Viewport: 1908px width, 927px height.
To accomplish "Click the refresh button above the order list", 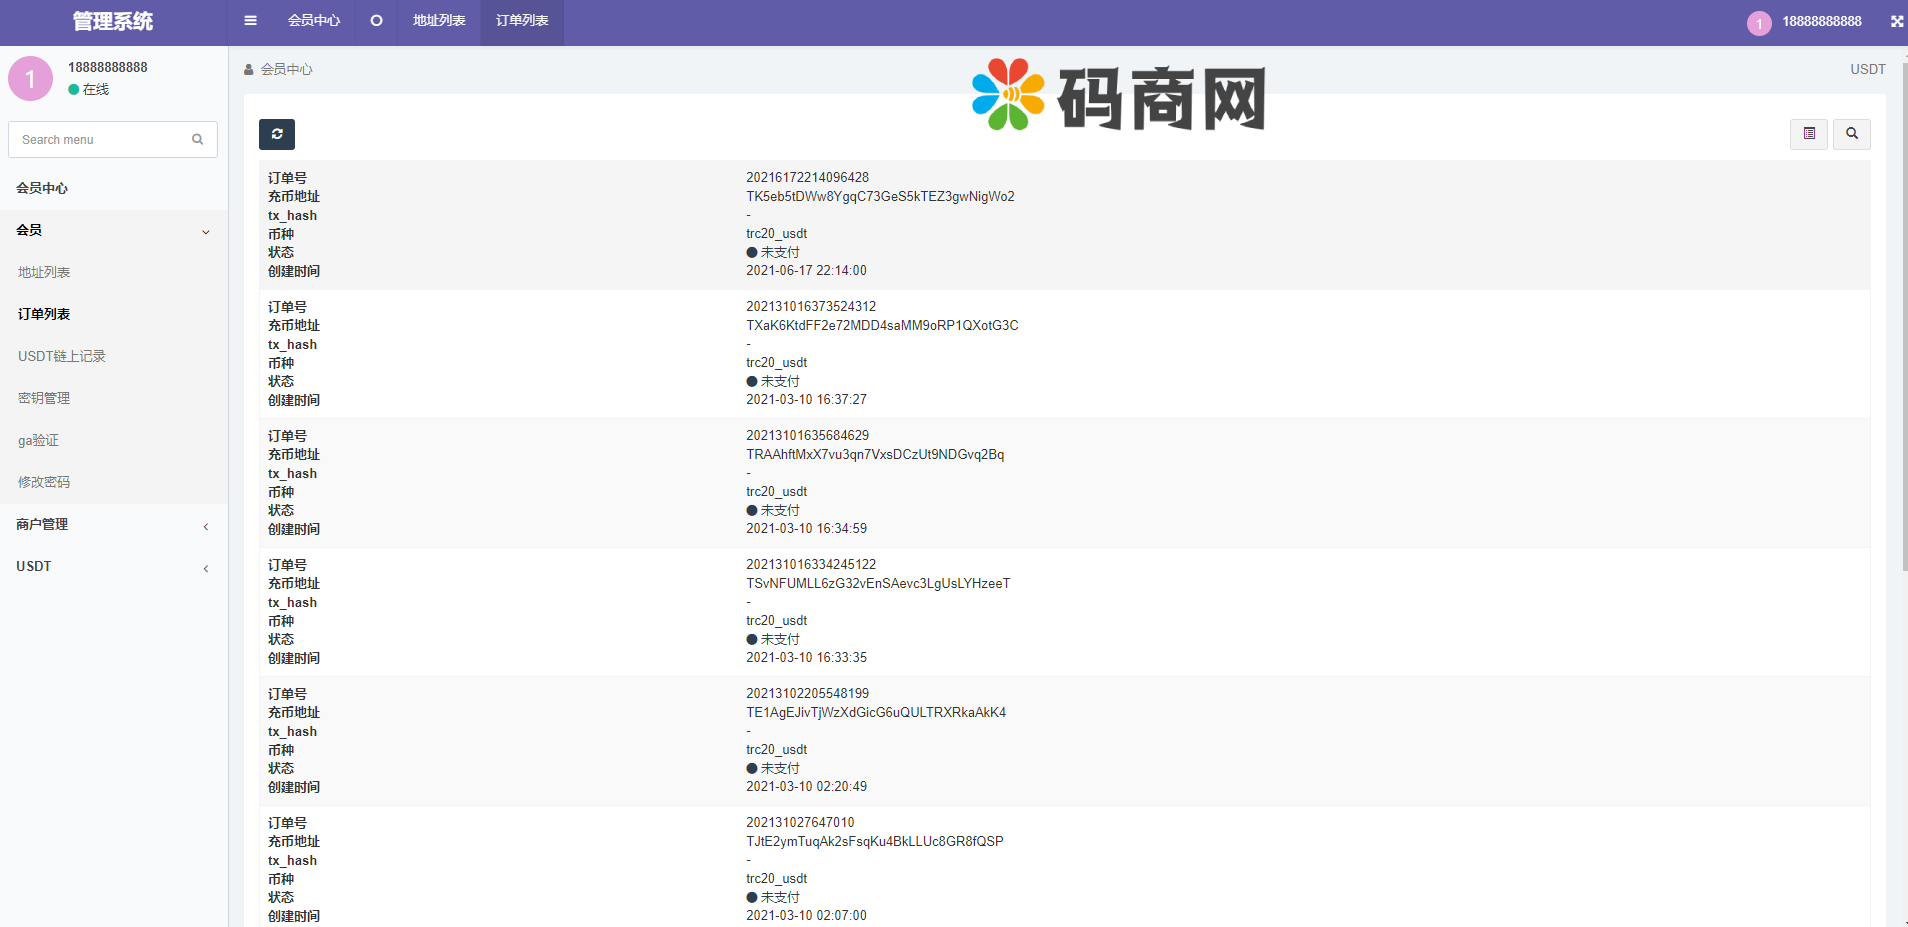I will (277, 134).
